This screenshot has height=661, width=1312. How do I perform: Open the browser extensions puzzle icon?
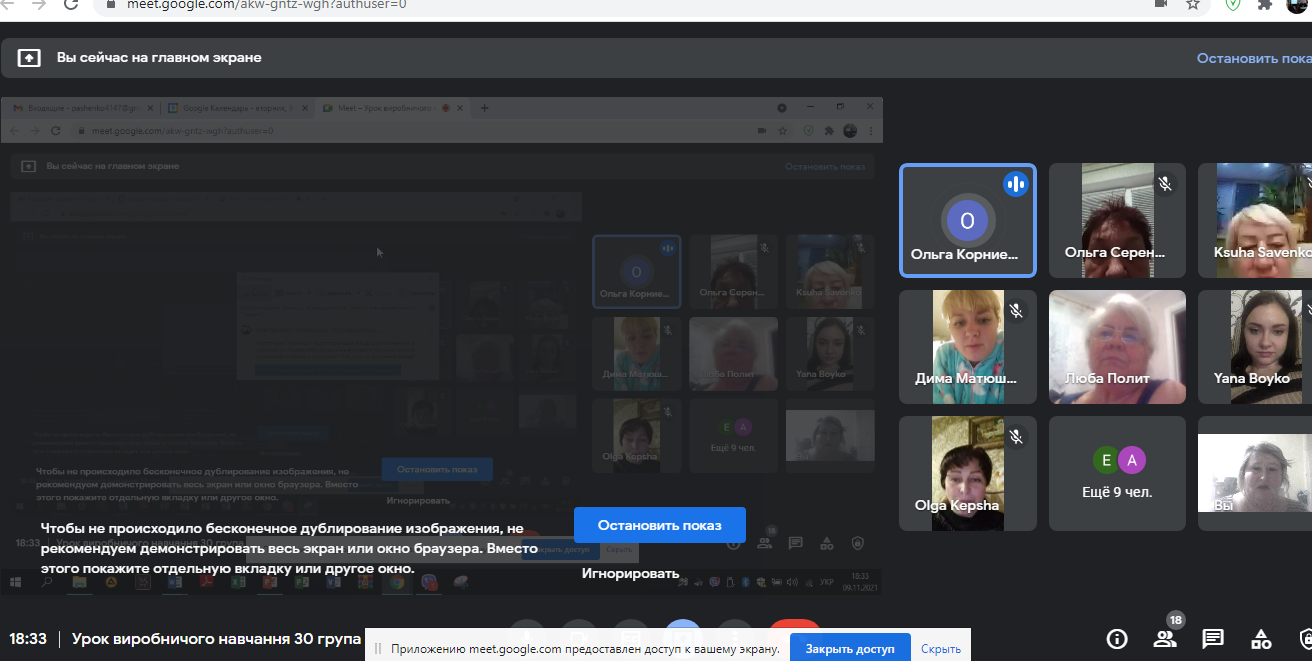1265,4
